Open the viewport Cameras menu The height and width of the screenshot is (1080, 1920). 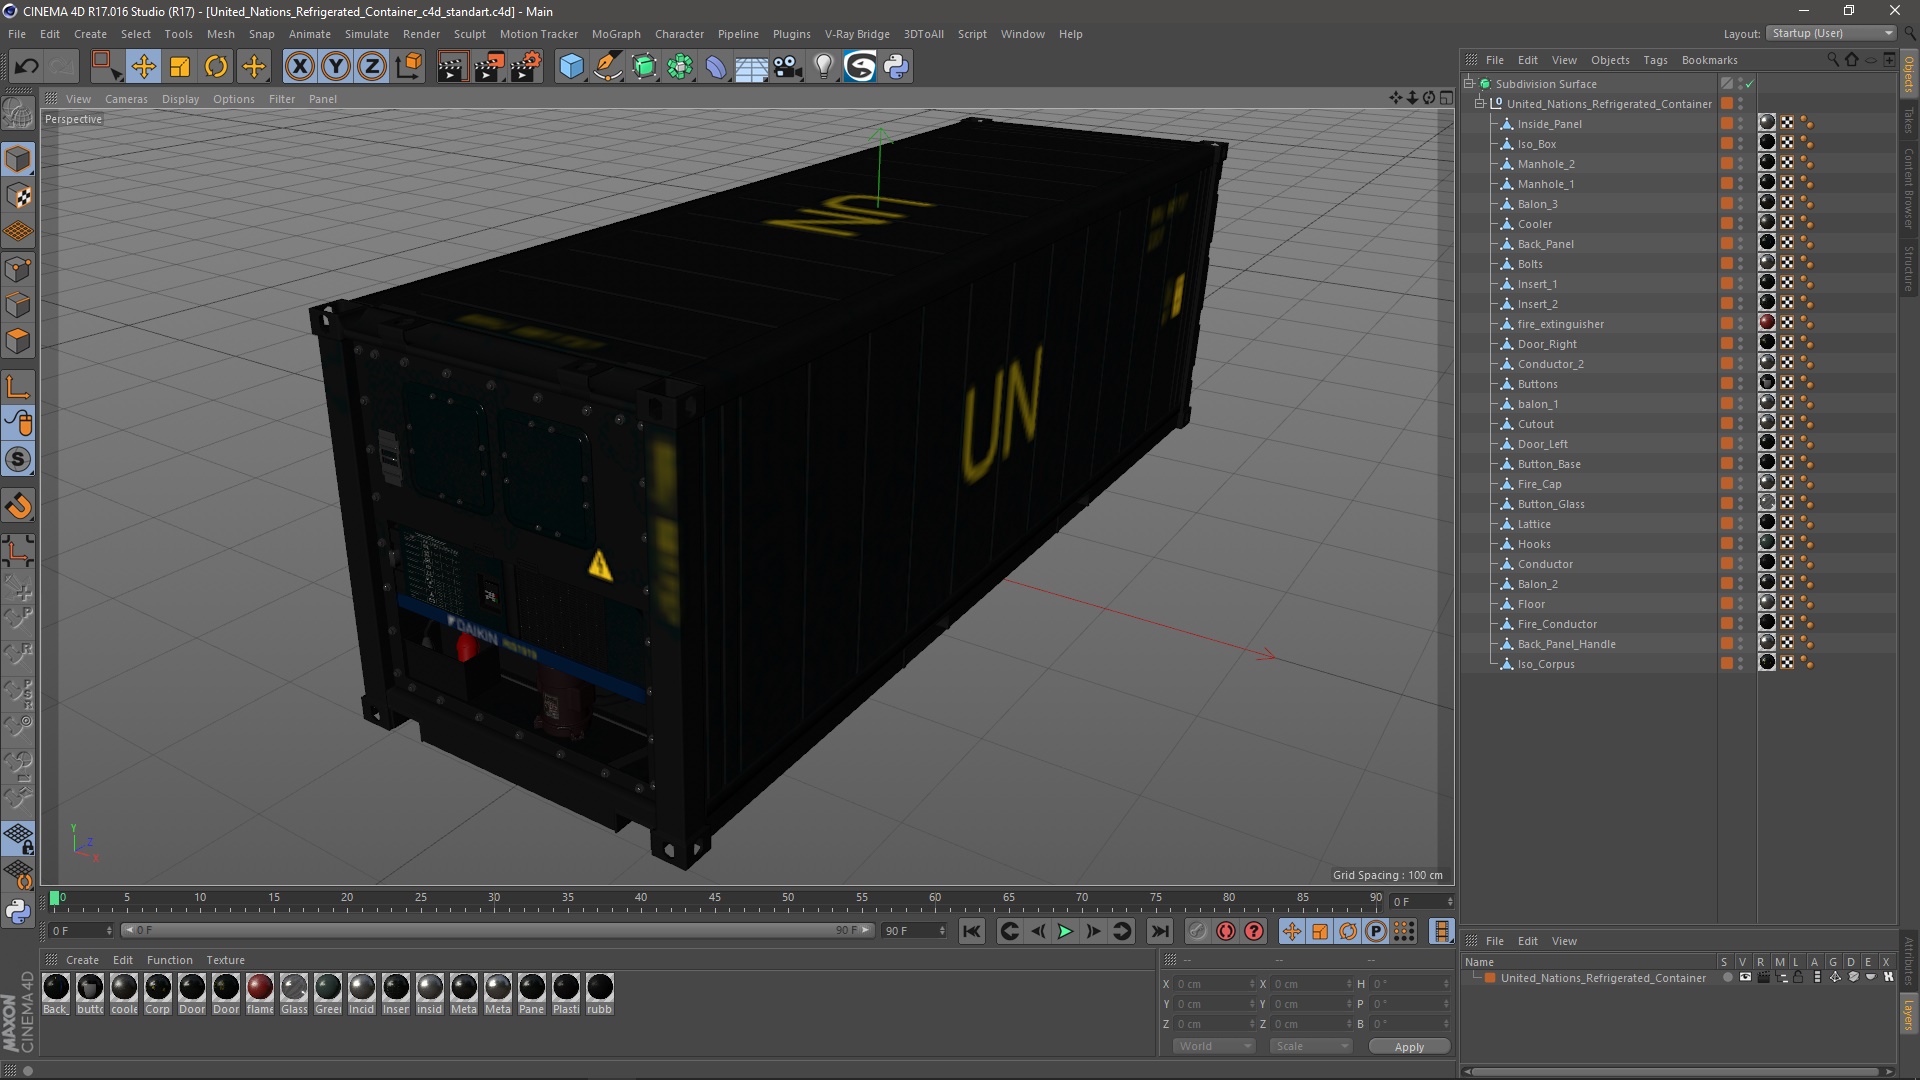126,99
